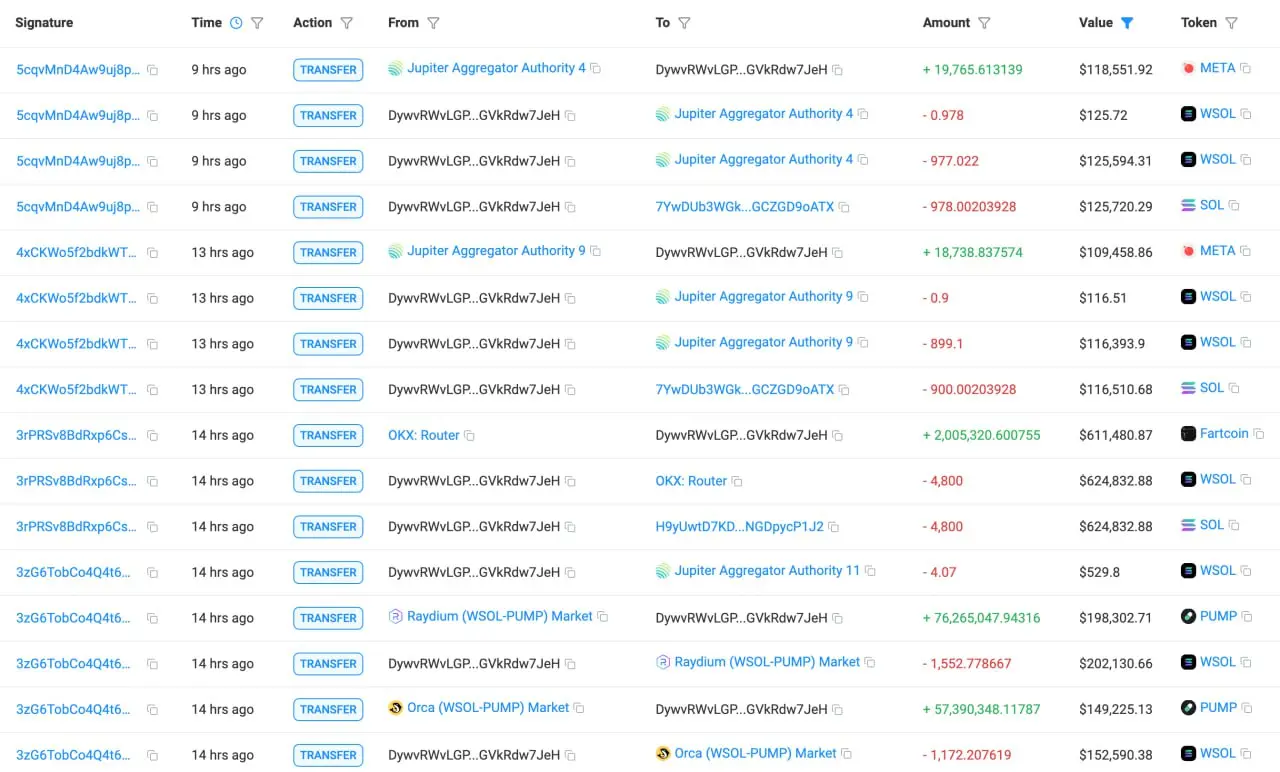Open the Fartcoin token page
The image size is (1280, 772).
click(1224, 434)
